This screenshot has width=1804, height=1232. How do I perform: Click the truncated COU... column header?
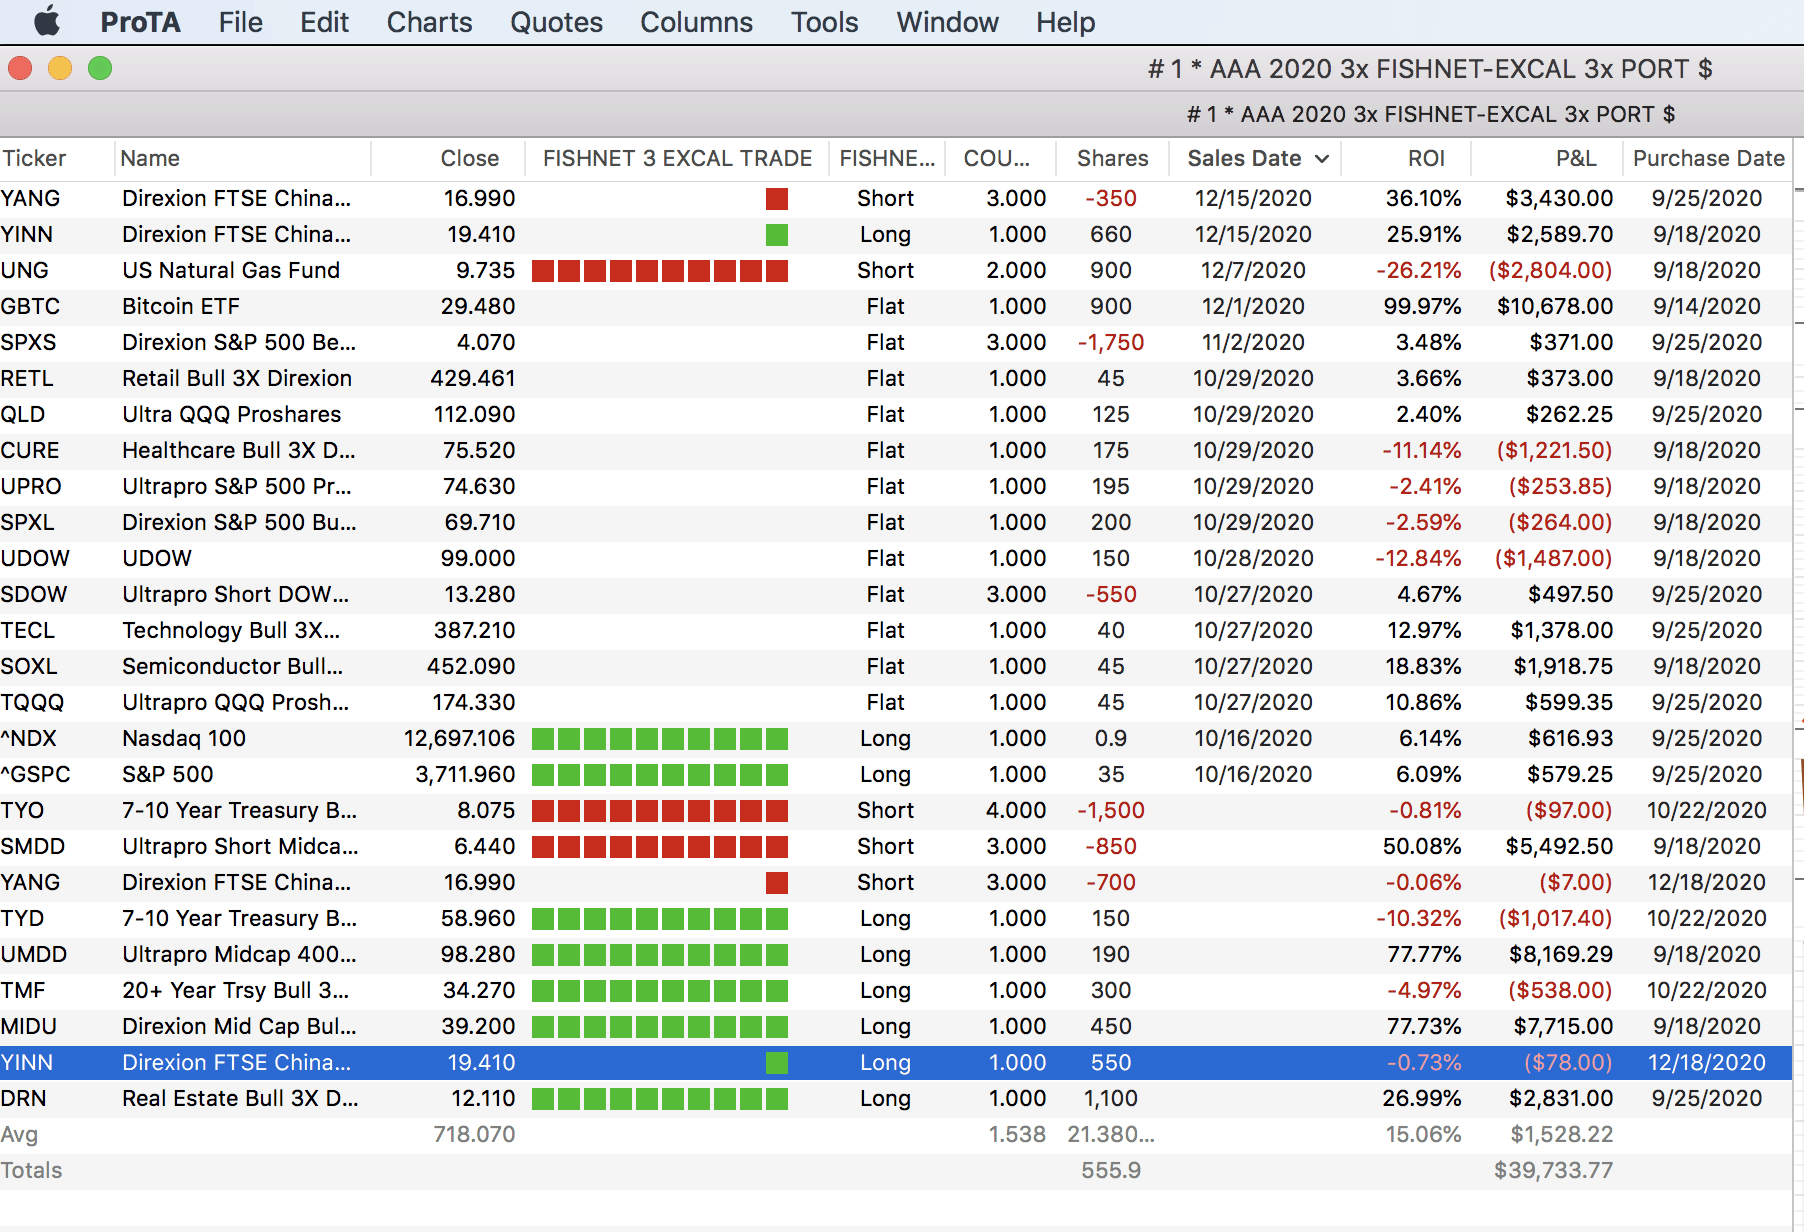pos(996,158)
